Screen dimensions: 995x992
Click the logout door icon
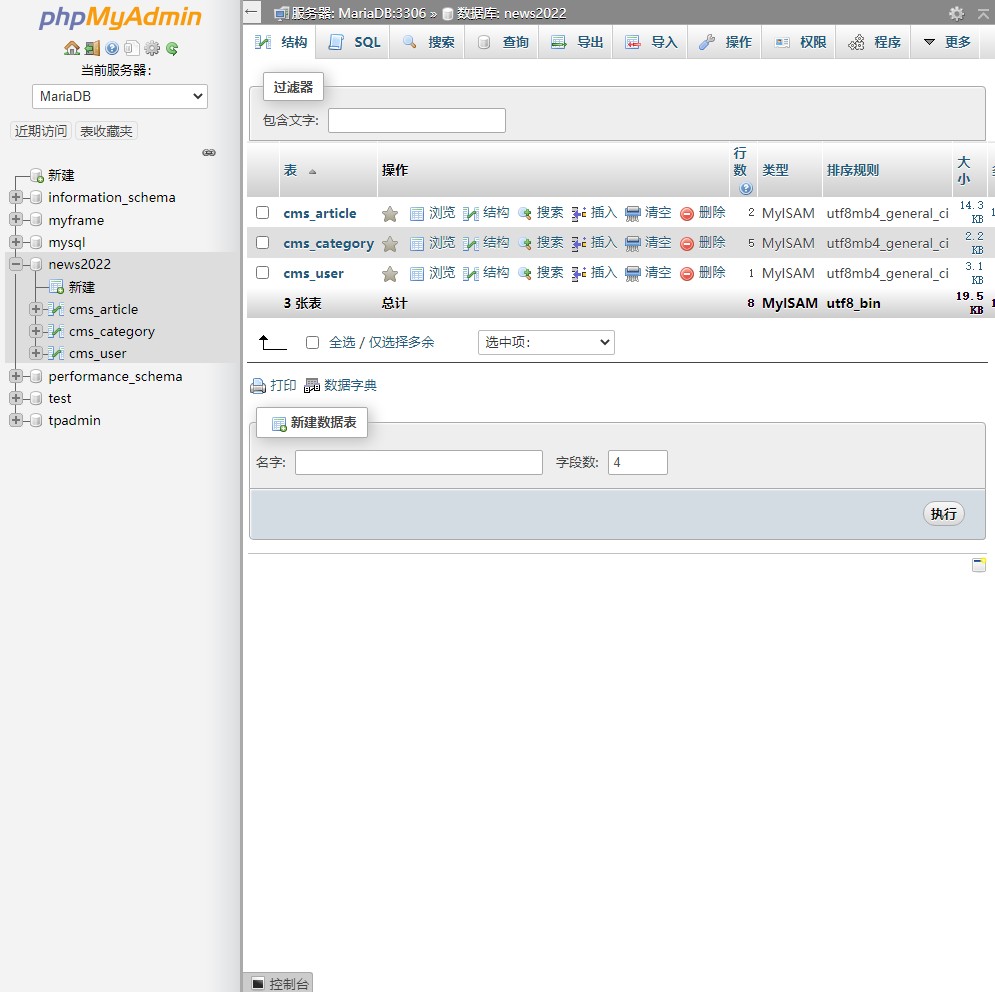point(91,48)
